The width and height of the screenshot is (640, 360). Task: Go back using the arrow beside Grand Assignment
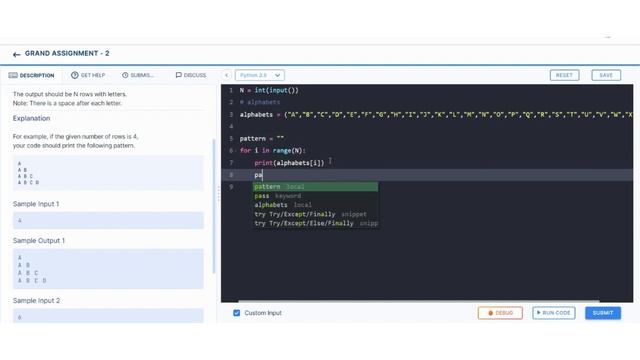(x=16, y=54)
